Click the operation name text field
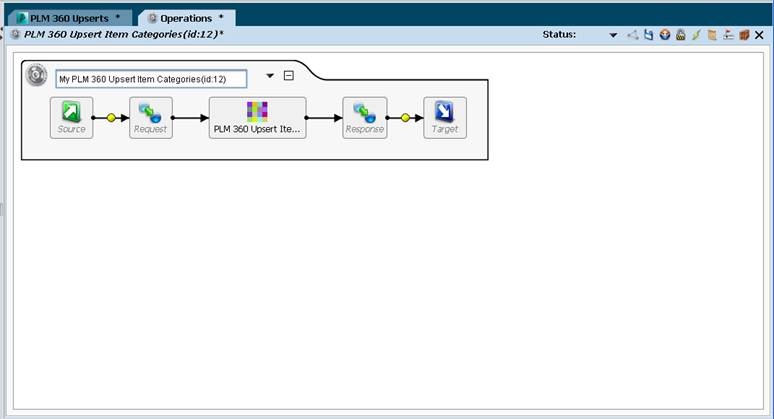774x419 pixels. (x=150, y=78)
